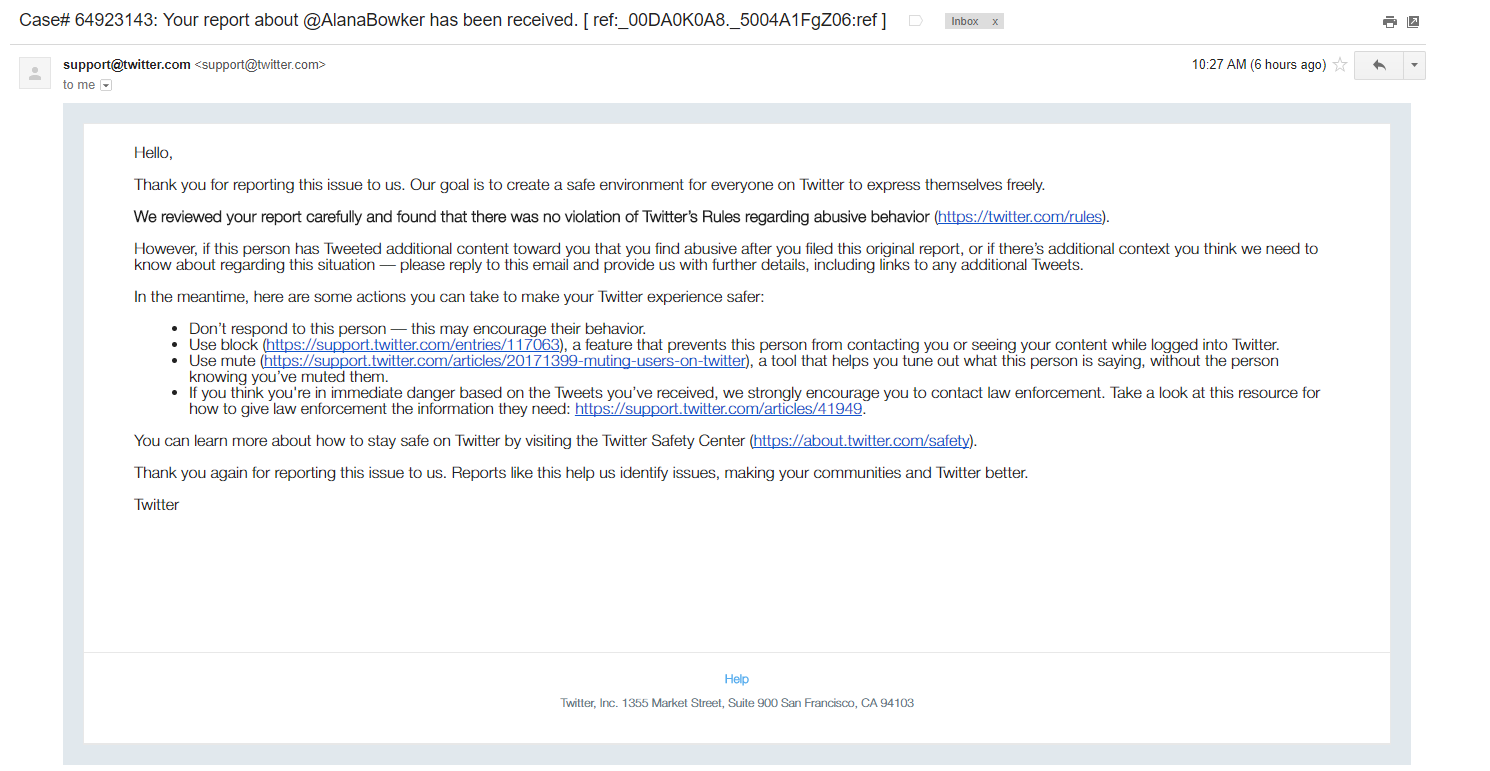
Task: Toggle the importance marker beside the subject
Action: point(915,21)
